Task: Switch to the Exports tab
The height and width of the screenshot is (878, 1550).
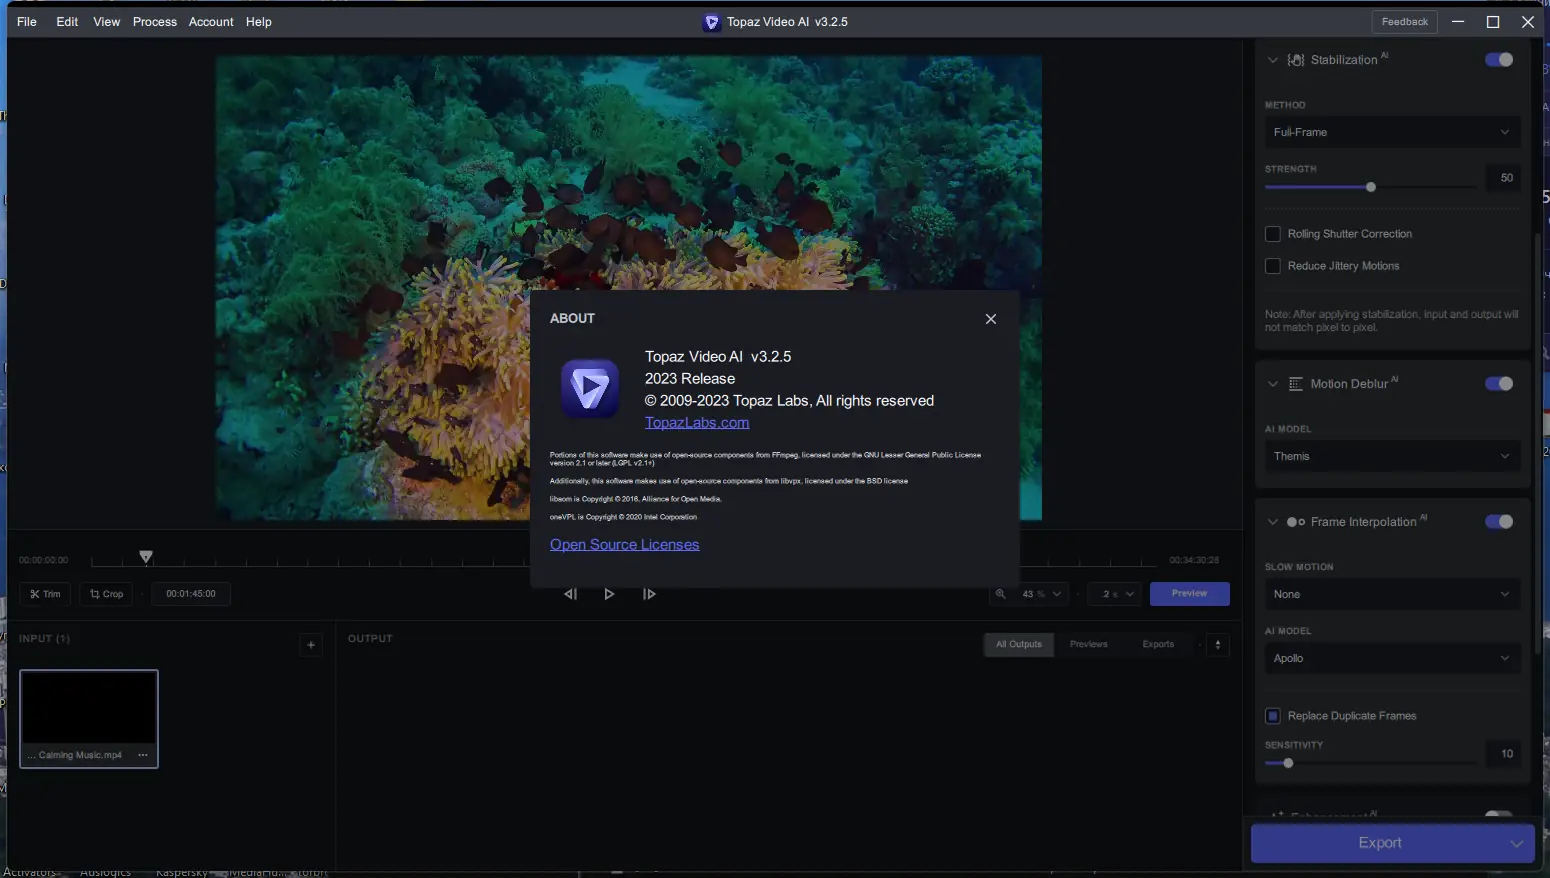Action: (x=1158, y=645)
